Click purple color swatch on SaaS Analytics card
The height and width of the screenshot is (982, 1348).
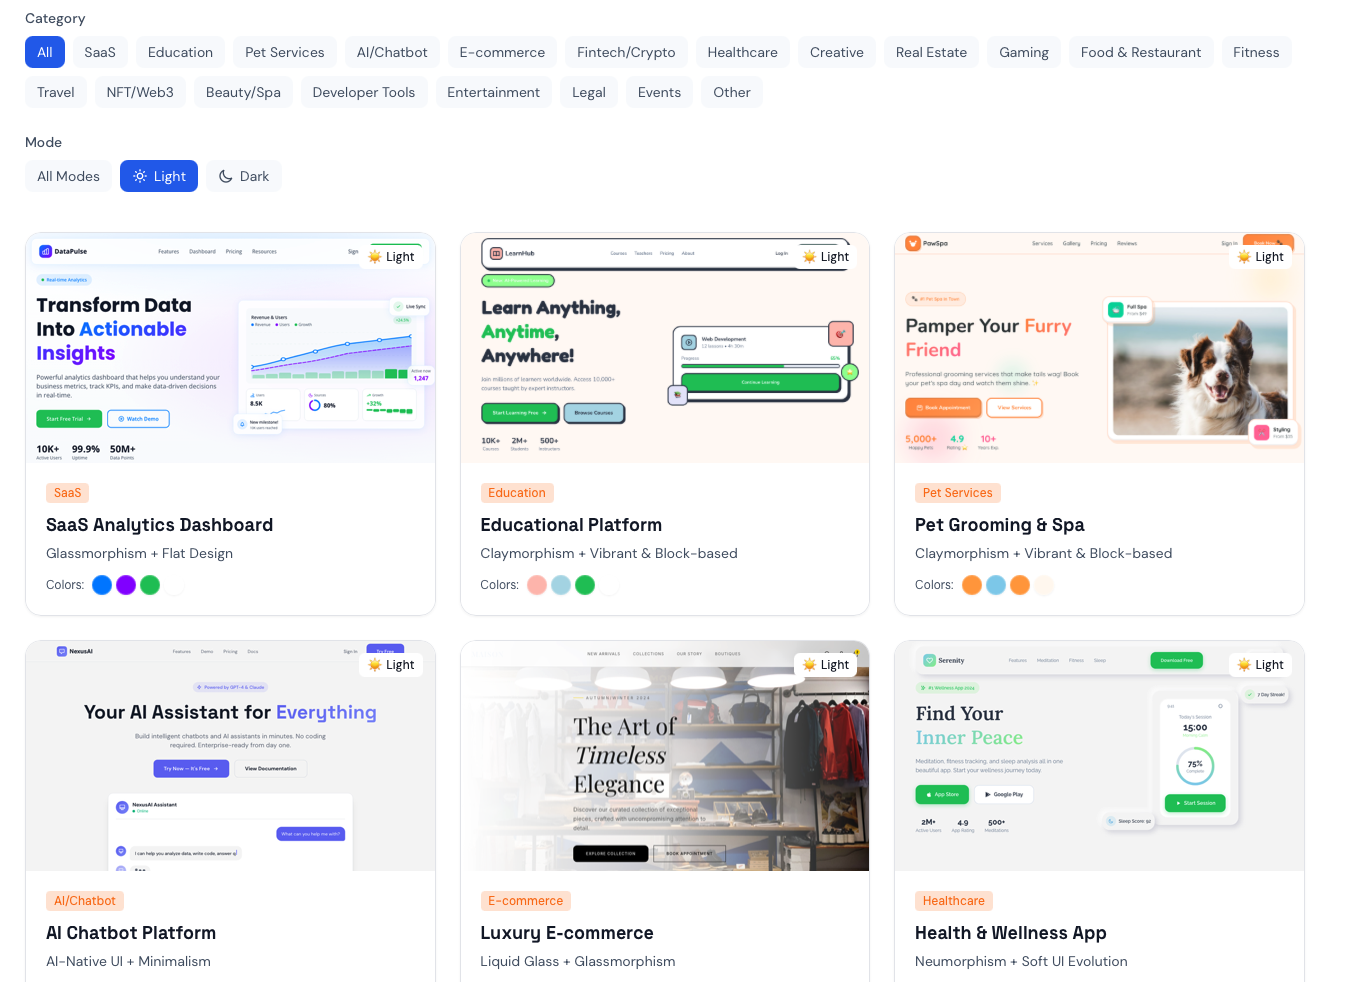click(126, 585)
